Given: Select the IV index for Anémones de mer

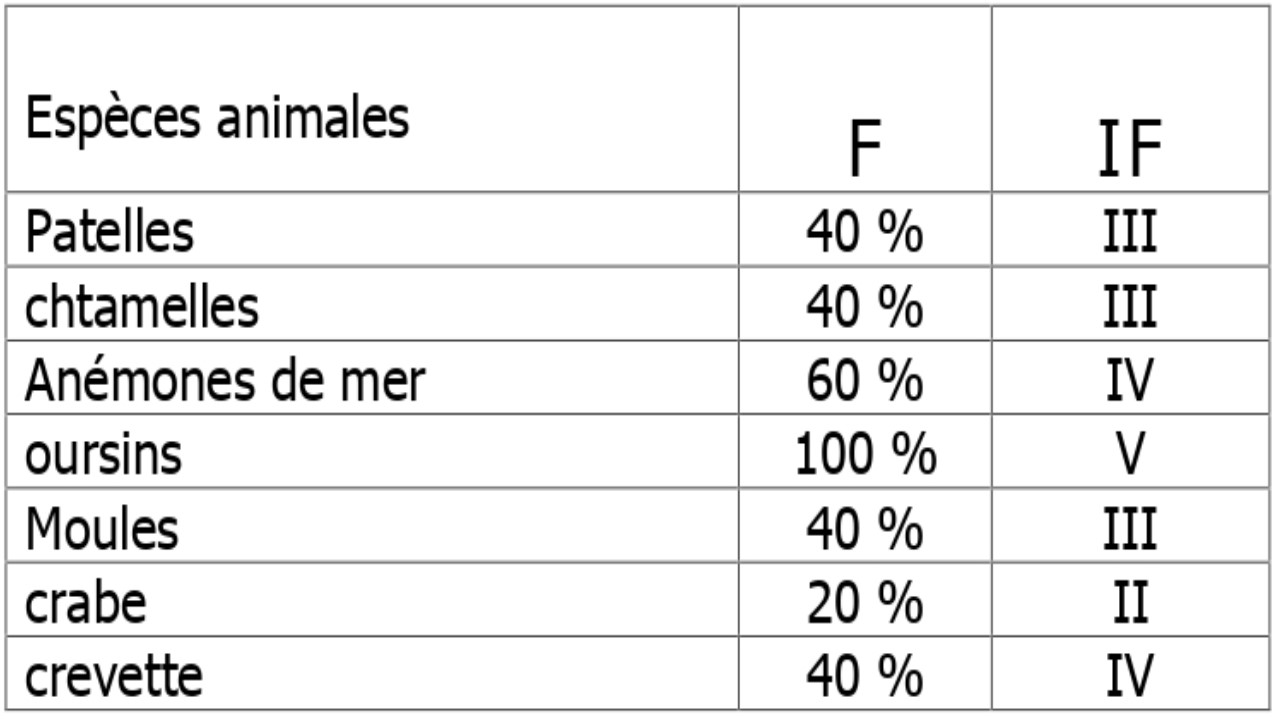Looking at the screenshot, I should coord(1129,381).
